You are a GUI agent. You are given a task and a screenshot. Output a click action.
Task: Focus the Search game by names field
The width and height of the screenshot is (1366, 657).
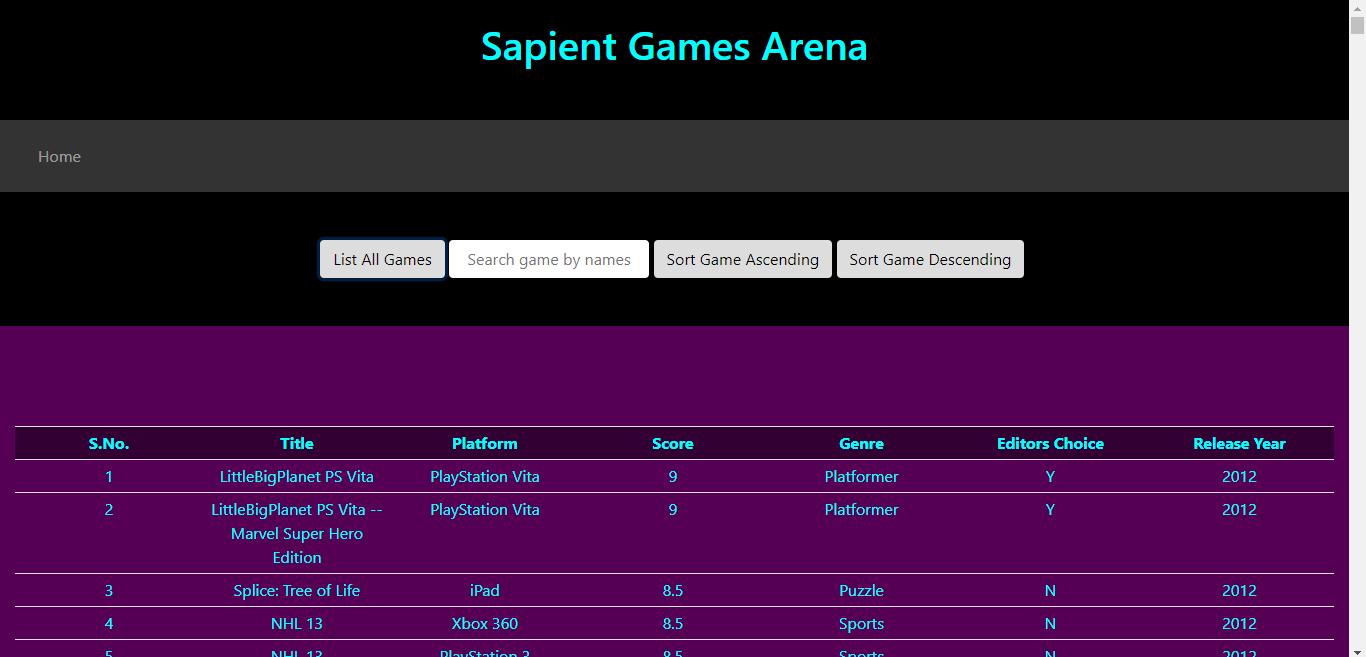[549, 259]
